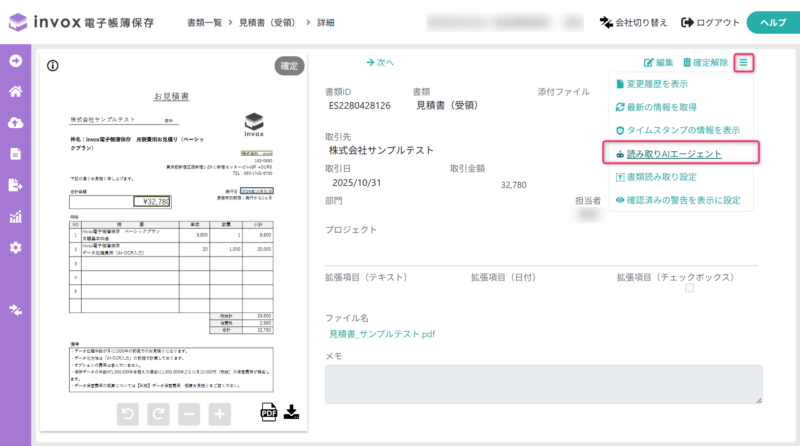
Task: Go to home via sidebar house icon
Action: (x=15, y=91)
